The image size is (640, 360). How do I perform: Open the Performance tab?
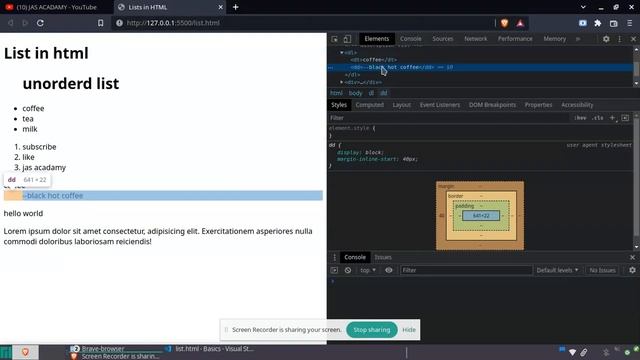coord(515,39)
